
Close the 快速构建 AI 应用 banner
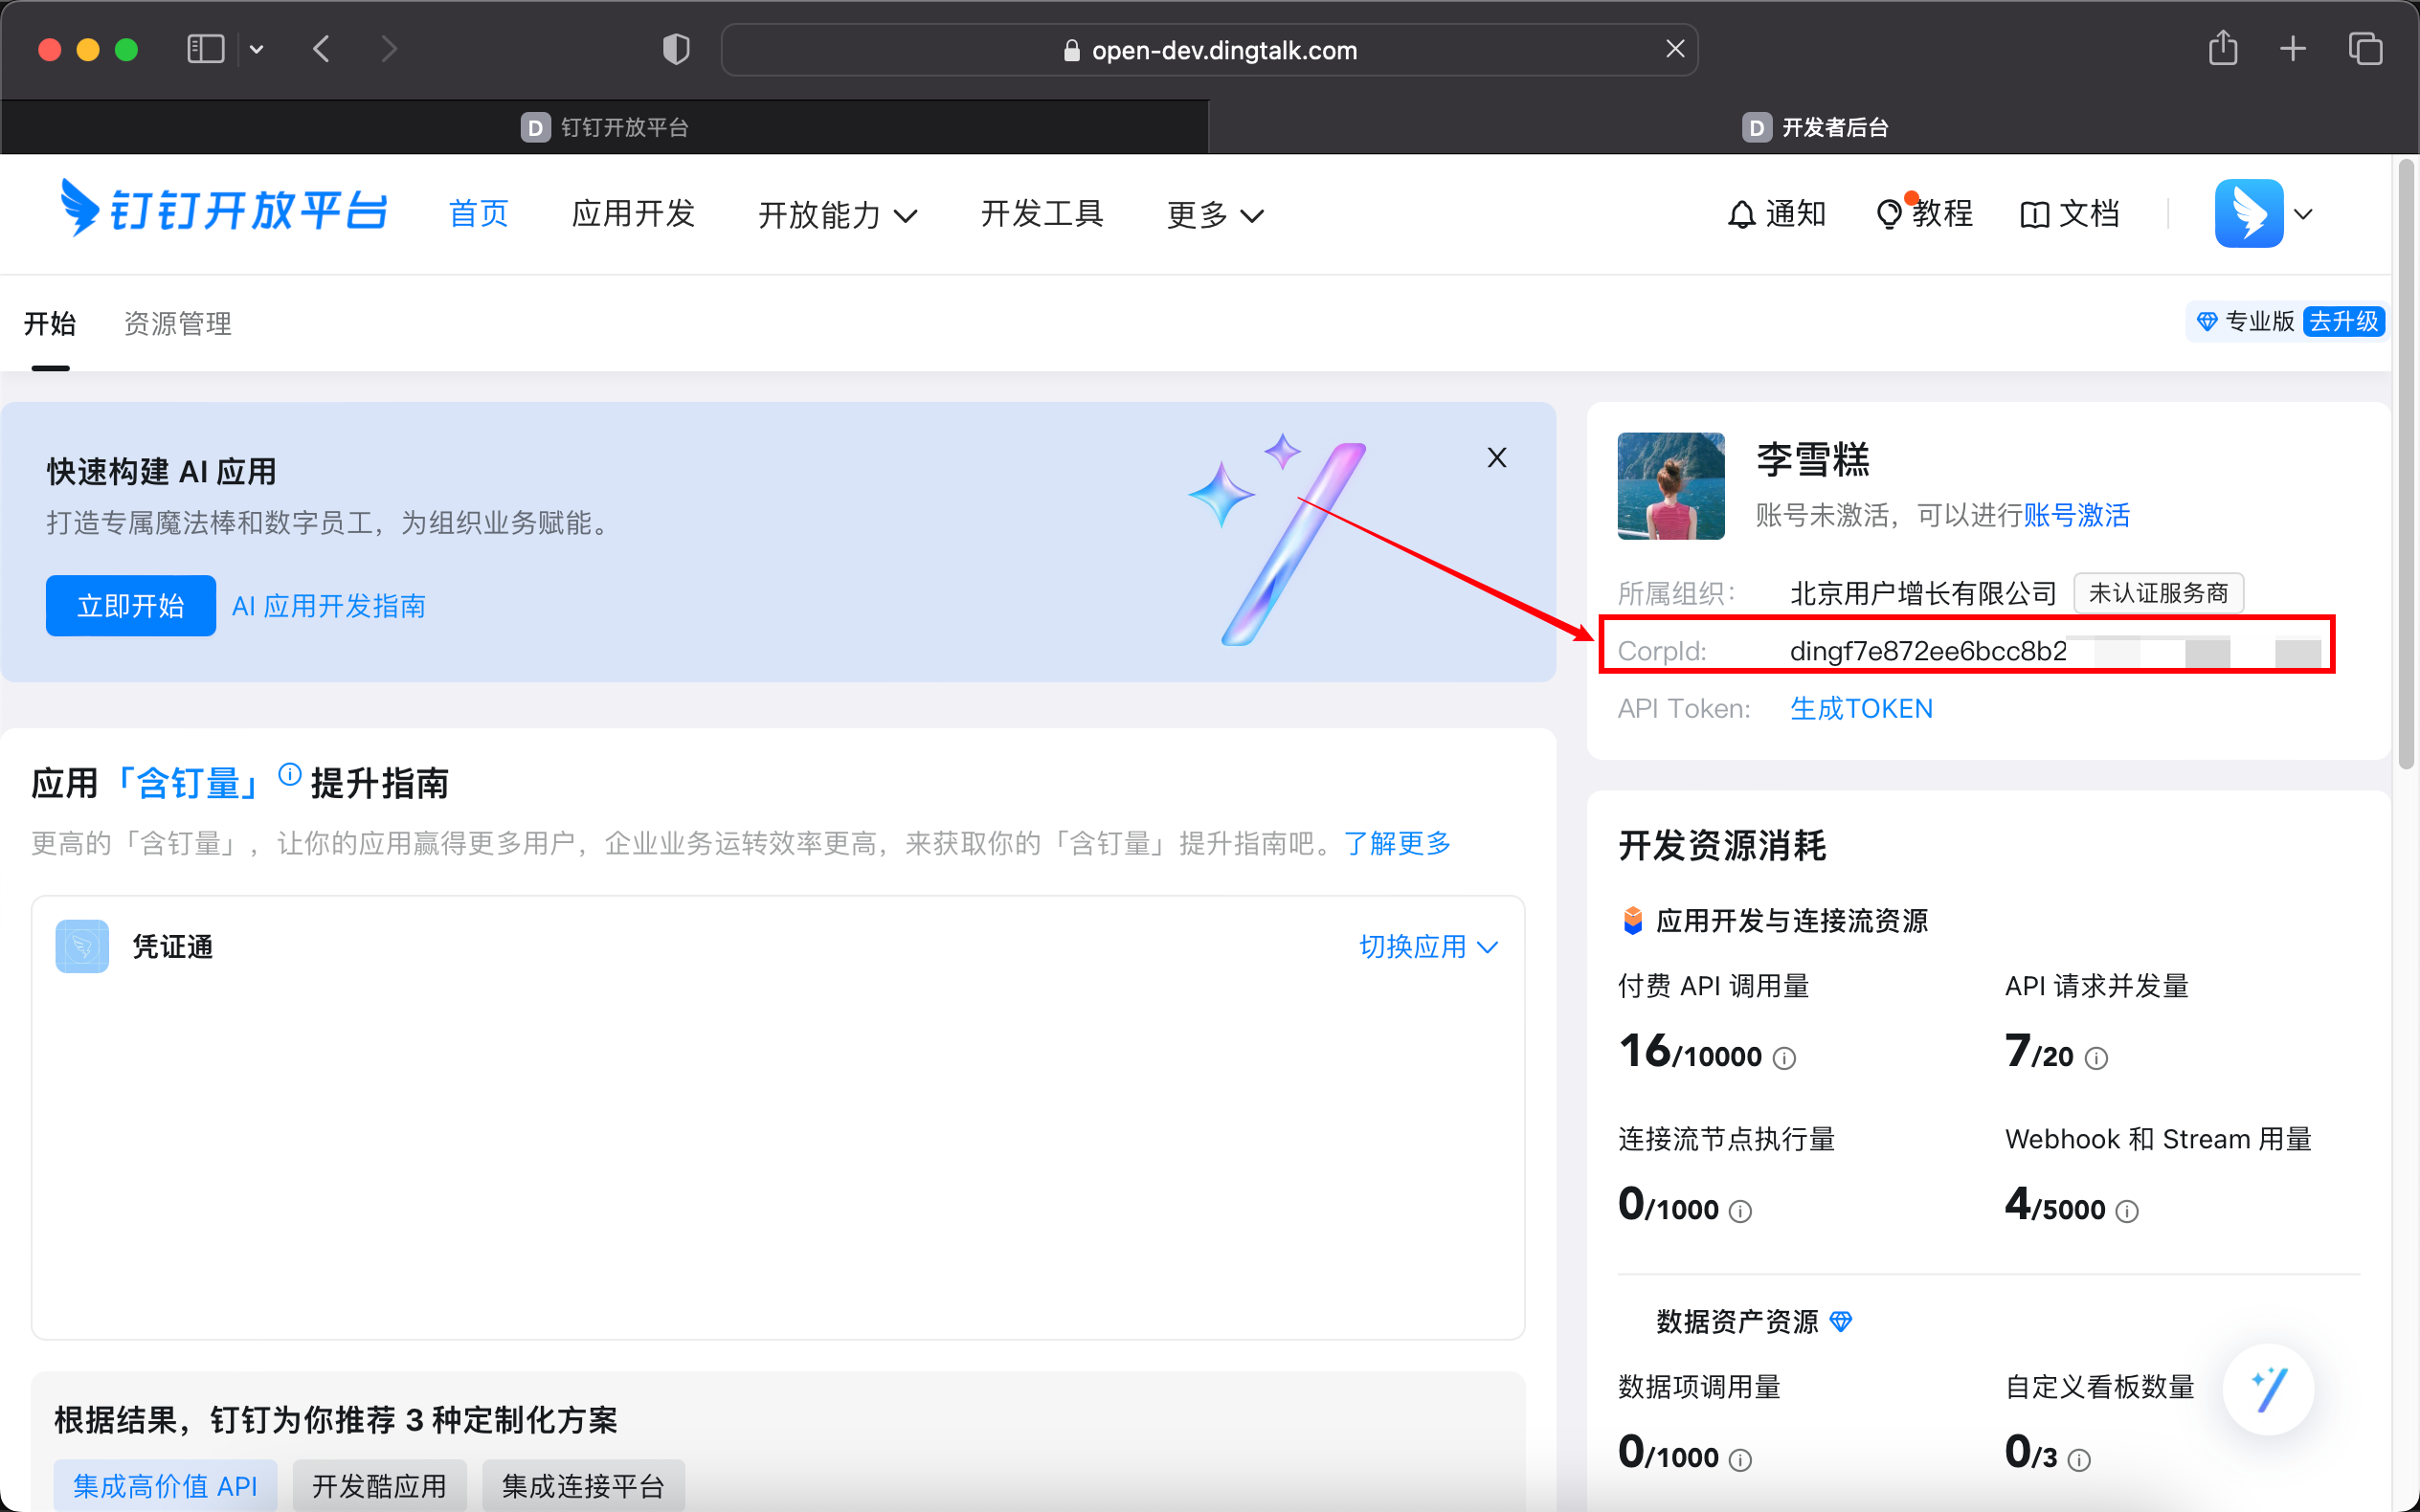[x=1497, y=457]
